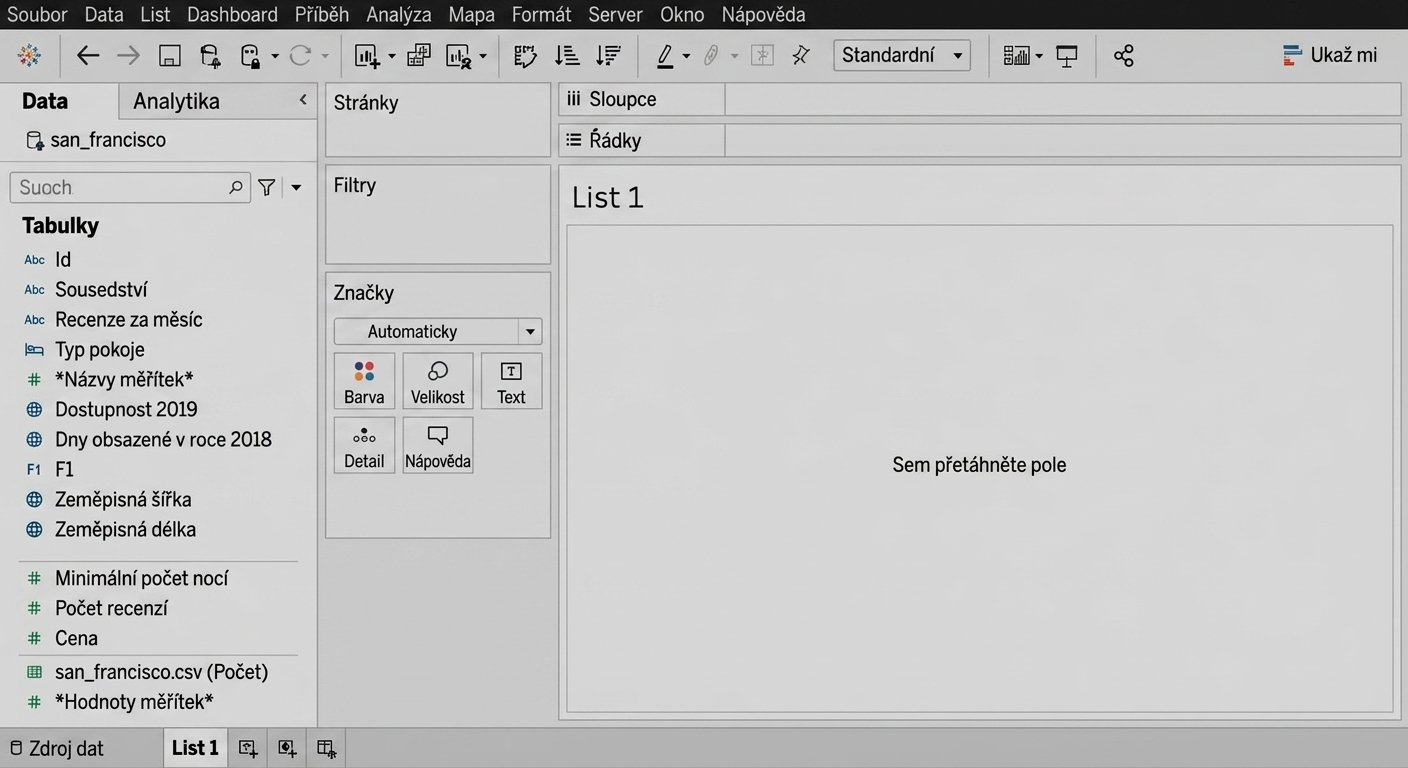Duplicate sheet using the toolbar icon

pyautogui.click(x=418, y=56)
